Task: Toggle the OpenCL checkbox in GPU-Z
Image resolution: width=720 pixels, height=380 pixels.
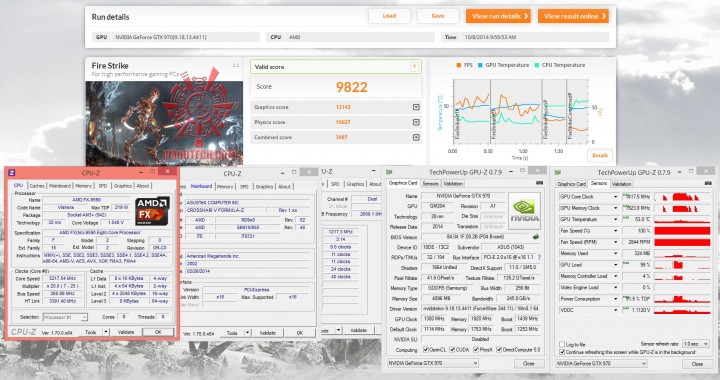Action: click(426, 350)
